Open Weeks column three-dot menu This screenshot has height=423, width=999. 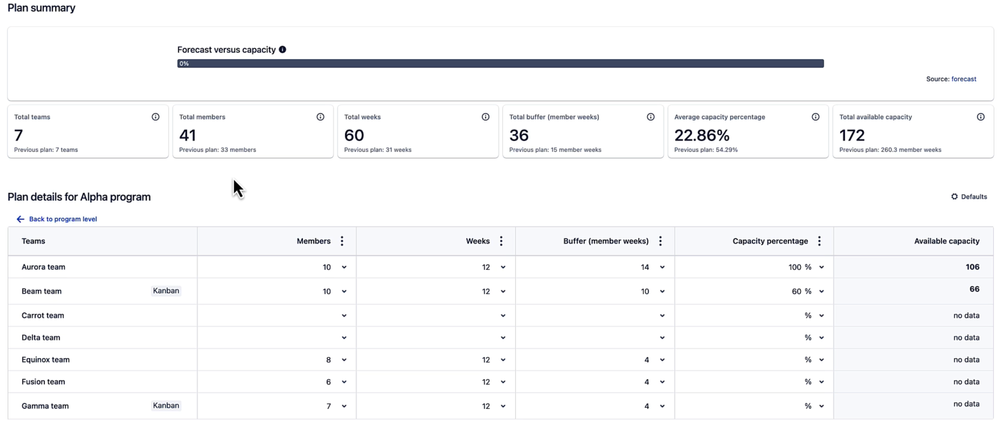click(x=501, y=241)
